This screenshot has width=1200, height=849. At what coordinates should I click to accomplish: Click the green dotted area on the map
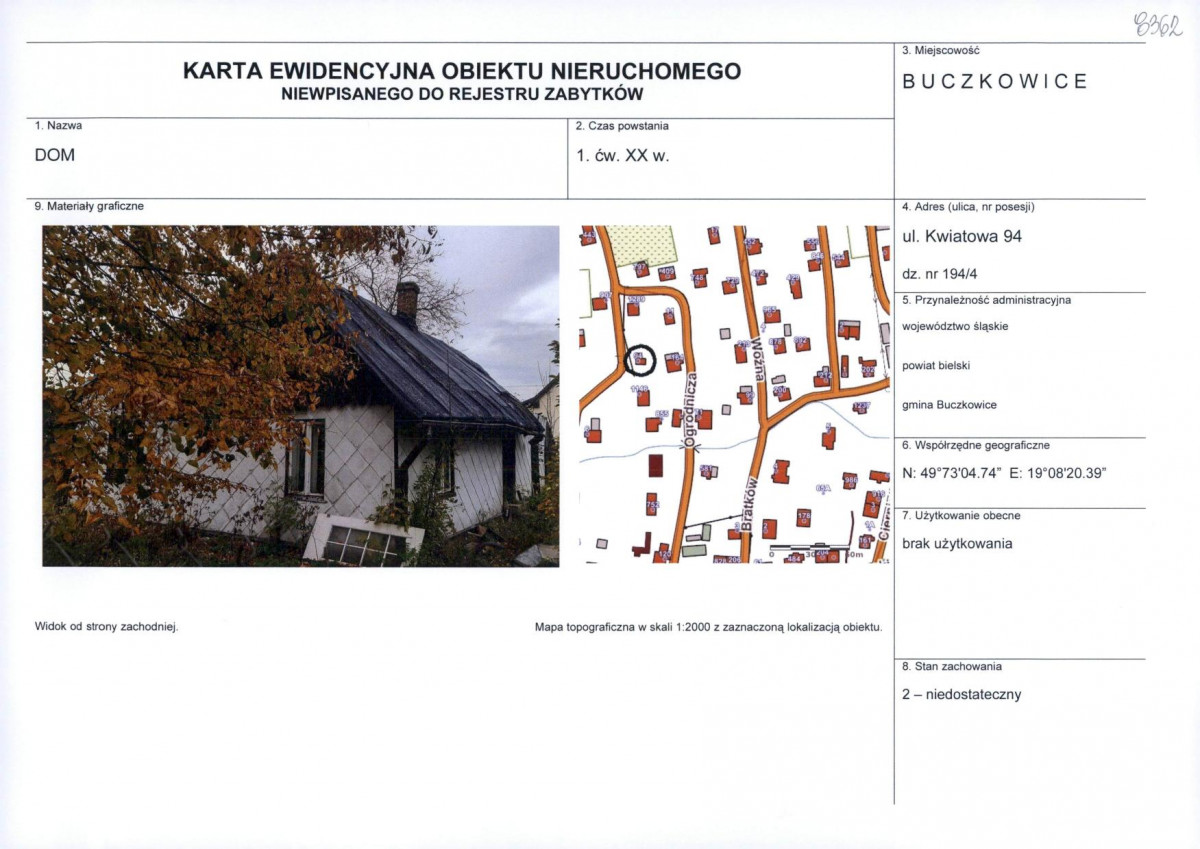pos(640,244)
